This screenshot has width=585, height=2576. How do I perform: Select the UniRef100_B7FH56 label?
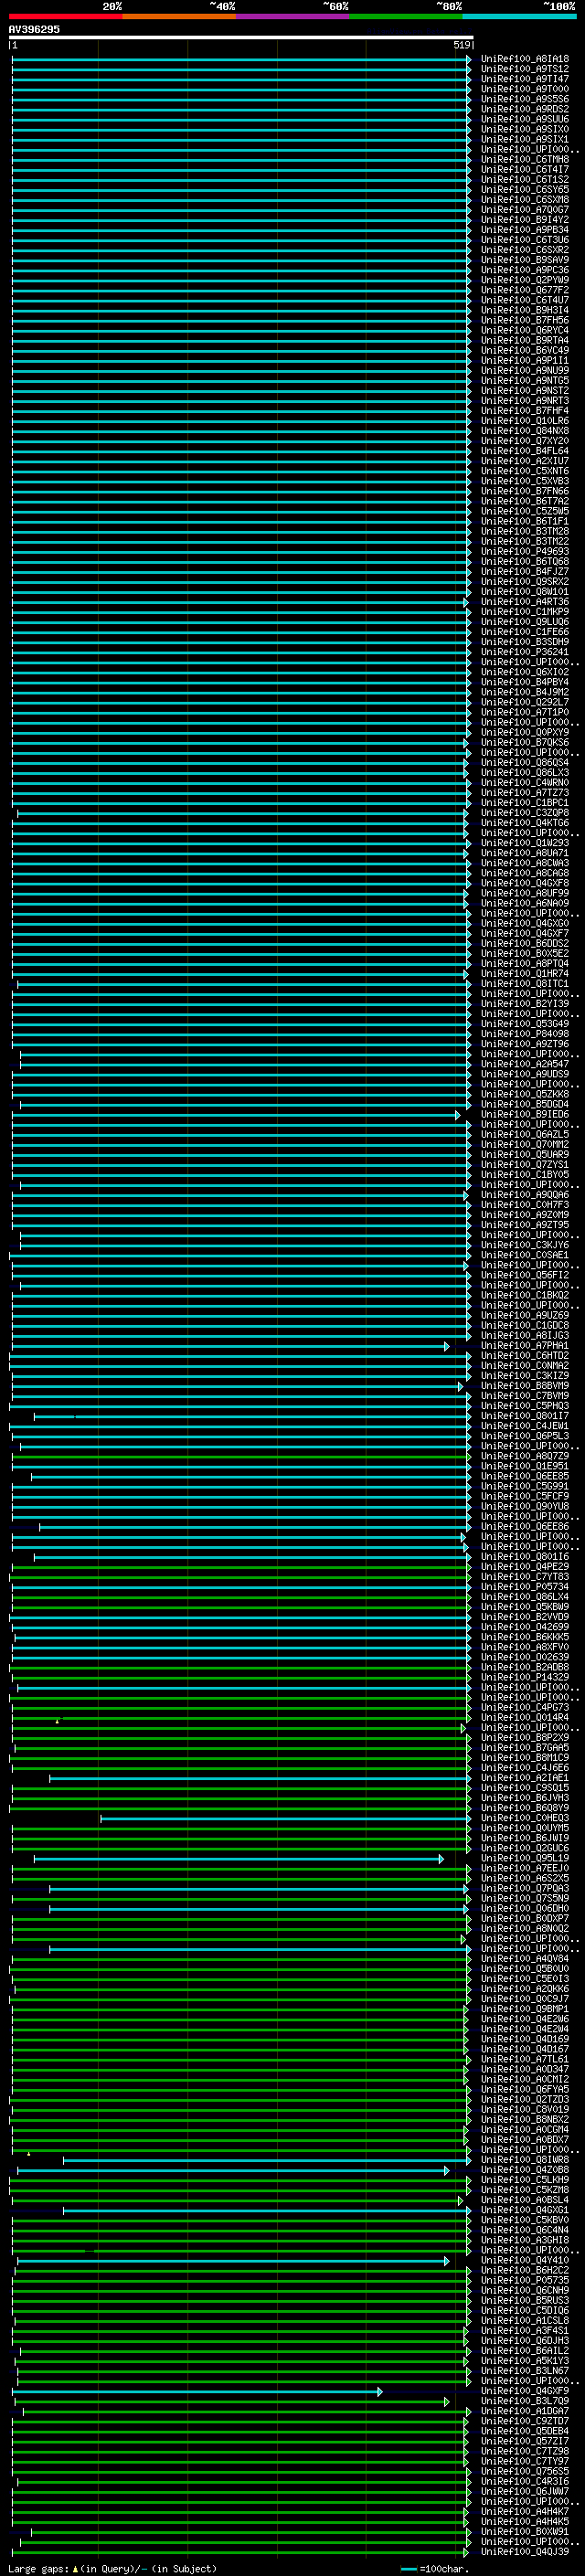[x=524, y=320]
